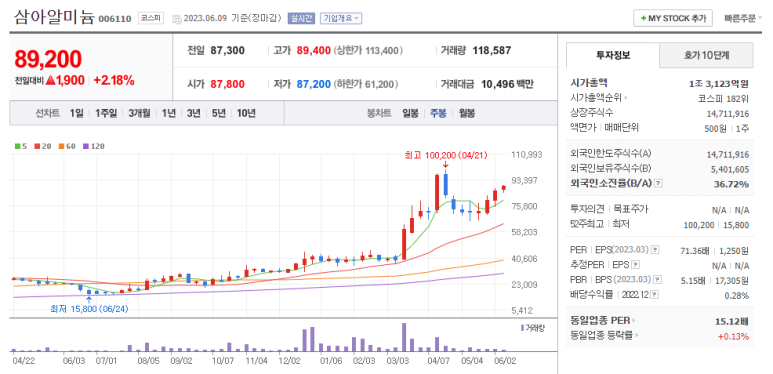Click the help icon next to 외국인소진율(B/A)
Viewport: 773px width, 374px height.
click(x=658, y=183)
